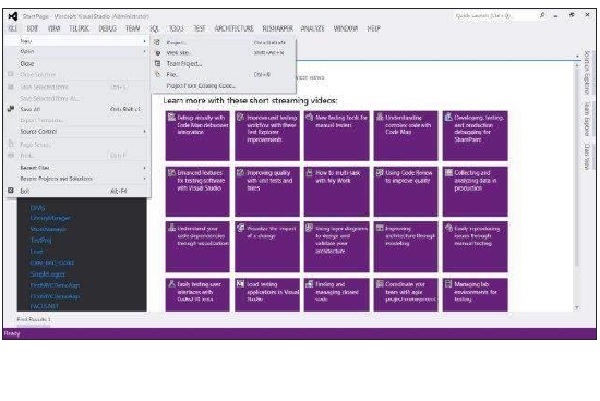Open the HELP menu

[374, 29]
